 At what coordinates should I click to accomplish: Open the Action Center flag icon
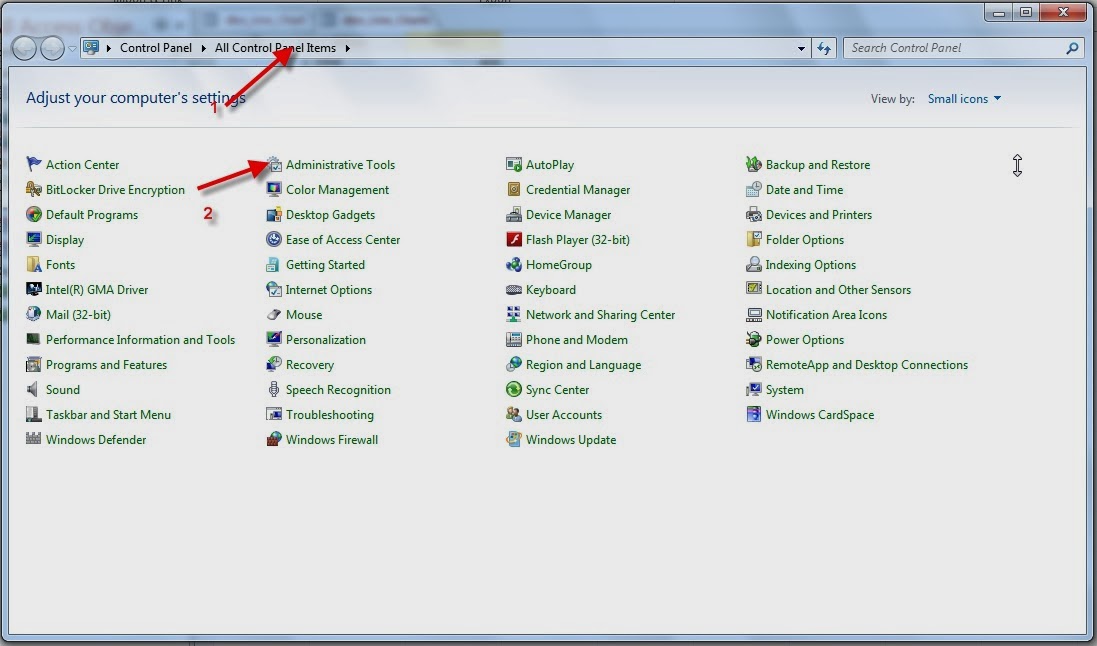point(33,164)
